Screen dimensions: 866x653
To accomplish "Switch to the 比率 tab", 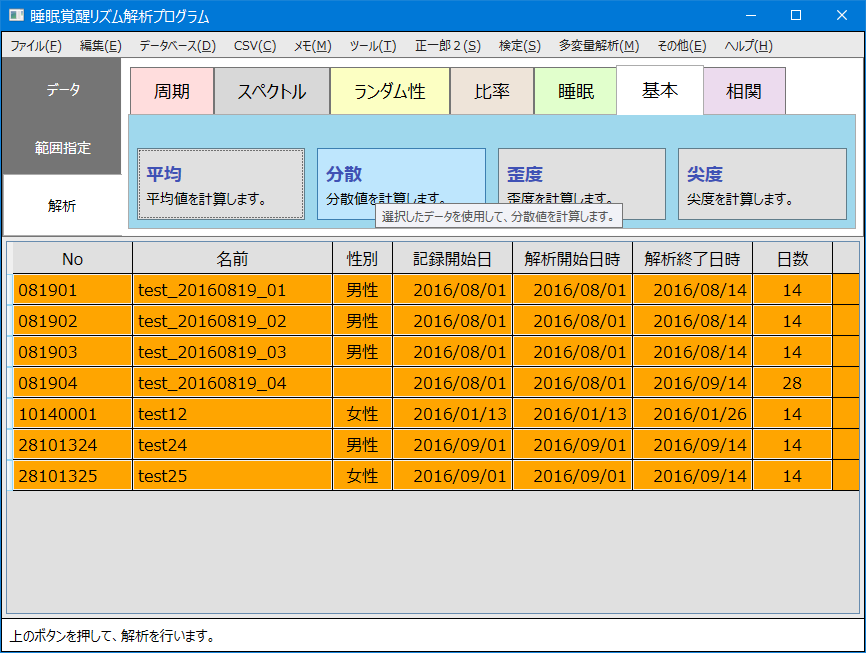I will click(x=492, y=91).
